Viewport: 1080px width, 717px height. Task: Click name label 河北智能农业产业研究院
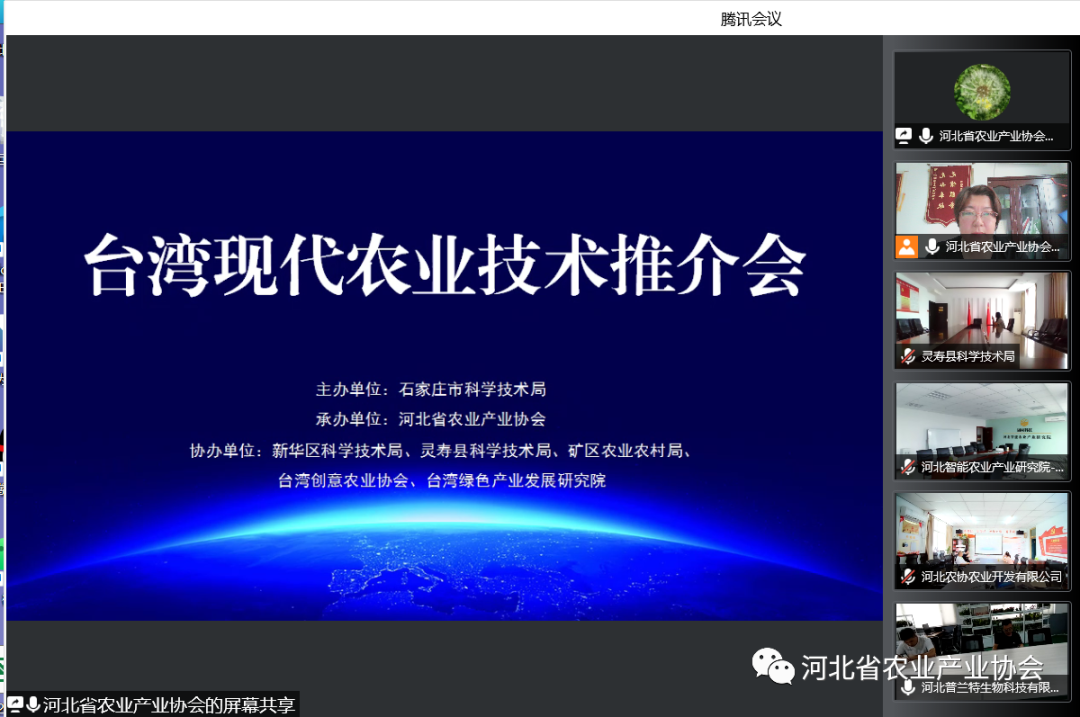pos(993,466)
